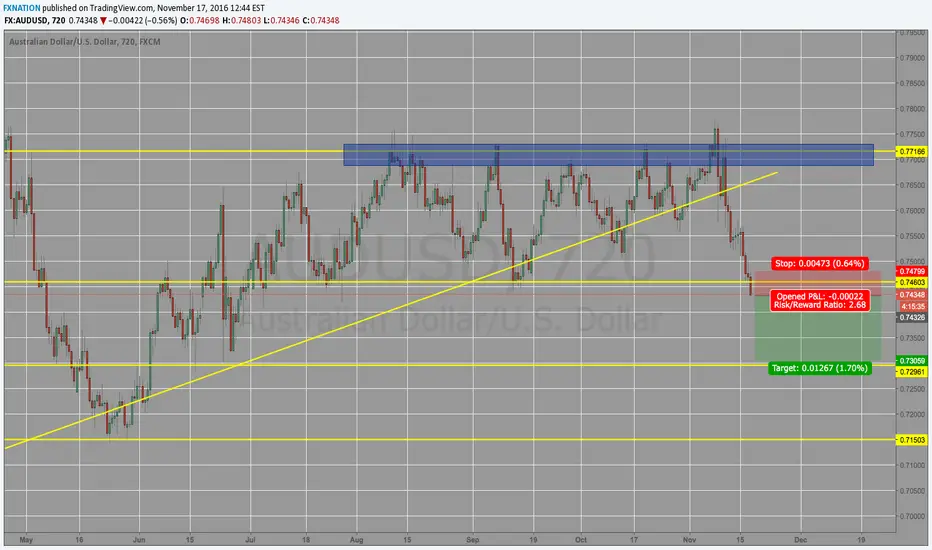Image resolution: width=932 pixels, height=550 pixels.
Task: Click the Jul label on time axis
Action: (250, 540)
